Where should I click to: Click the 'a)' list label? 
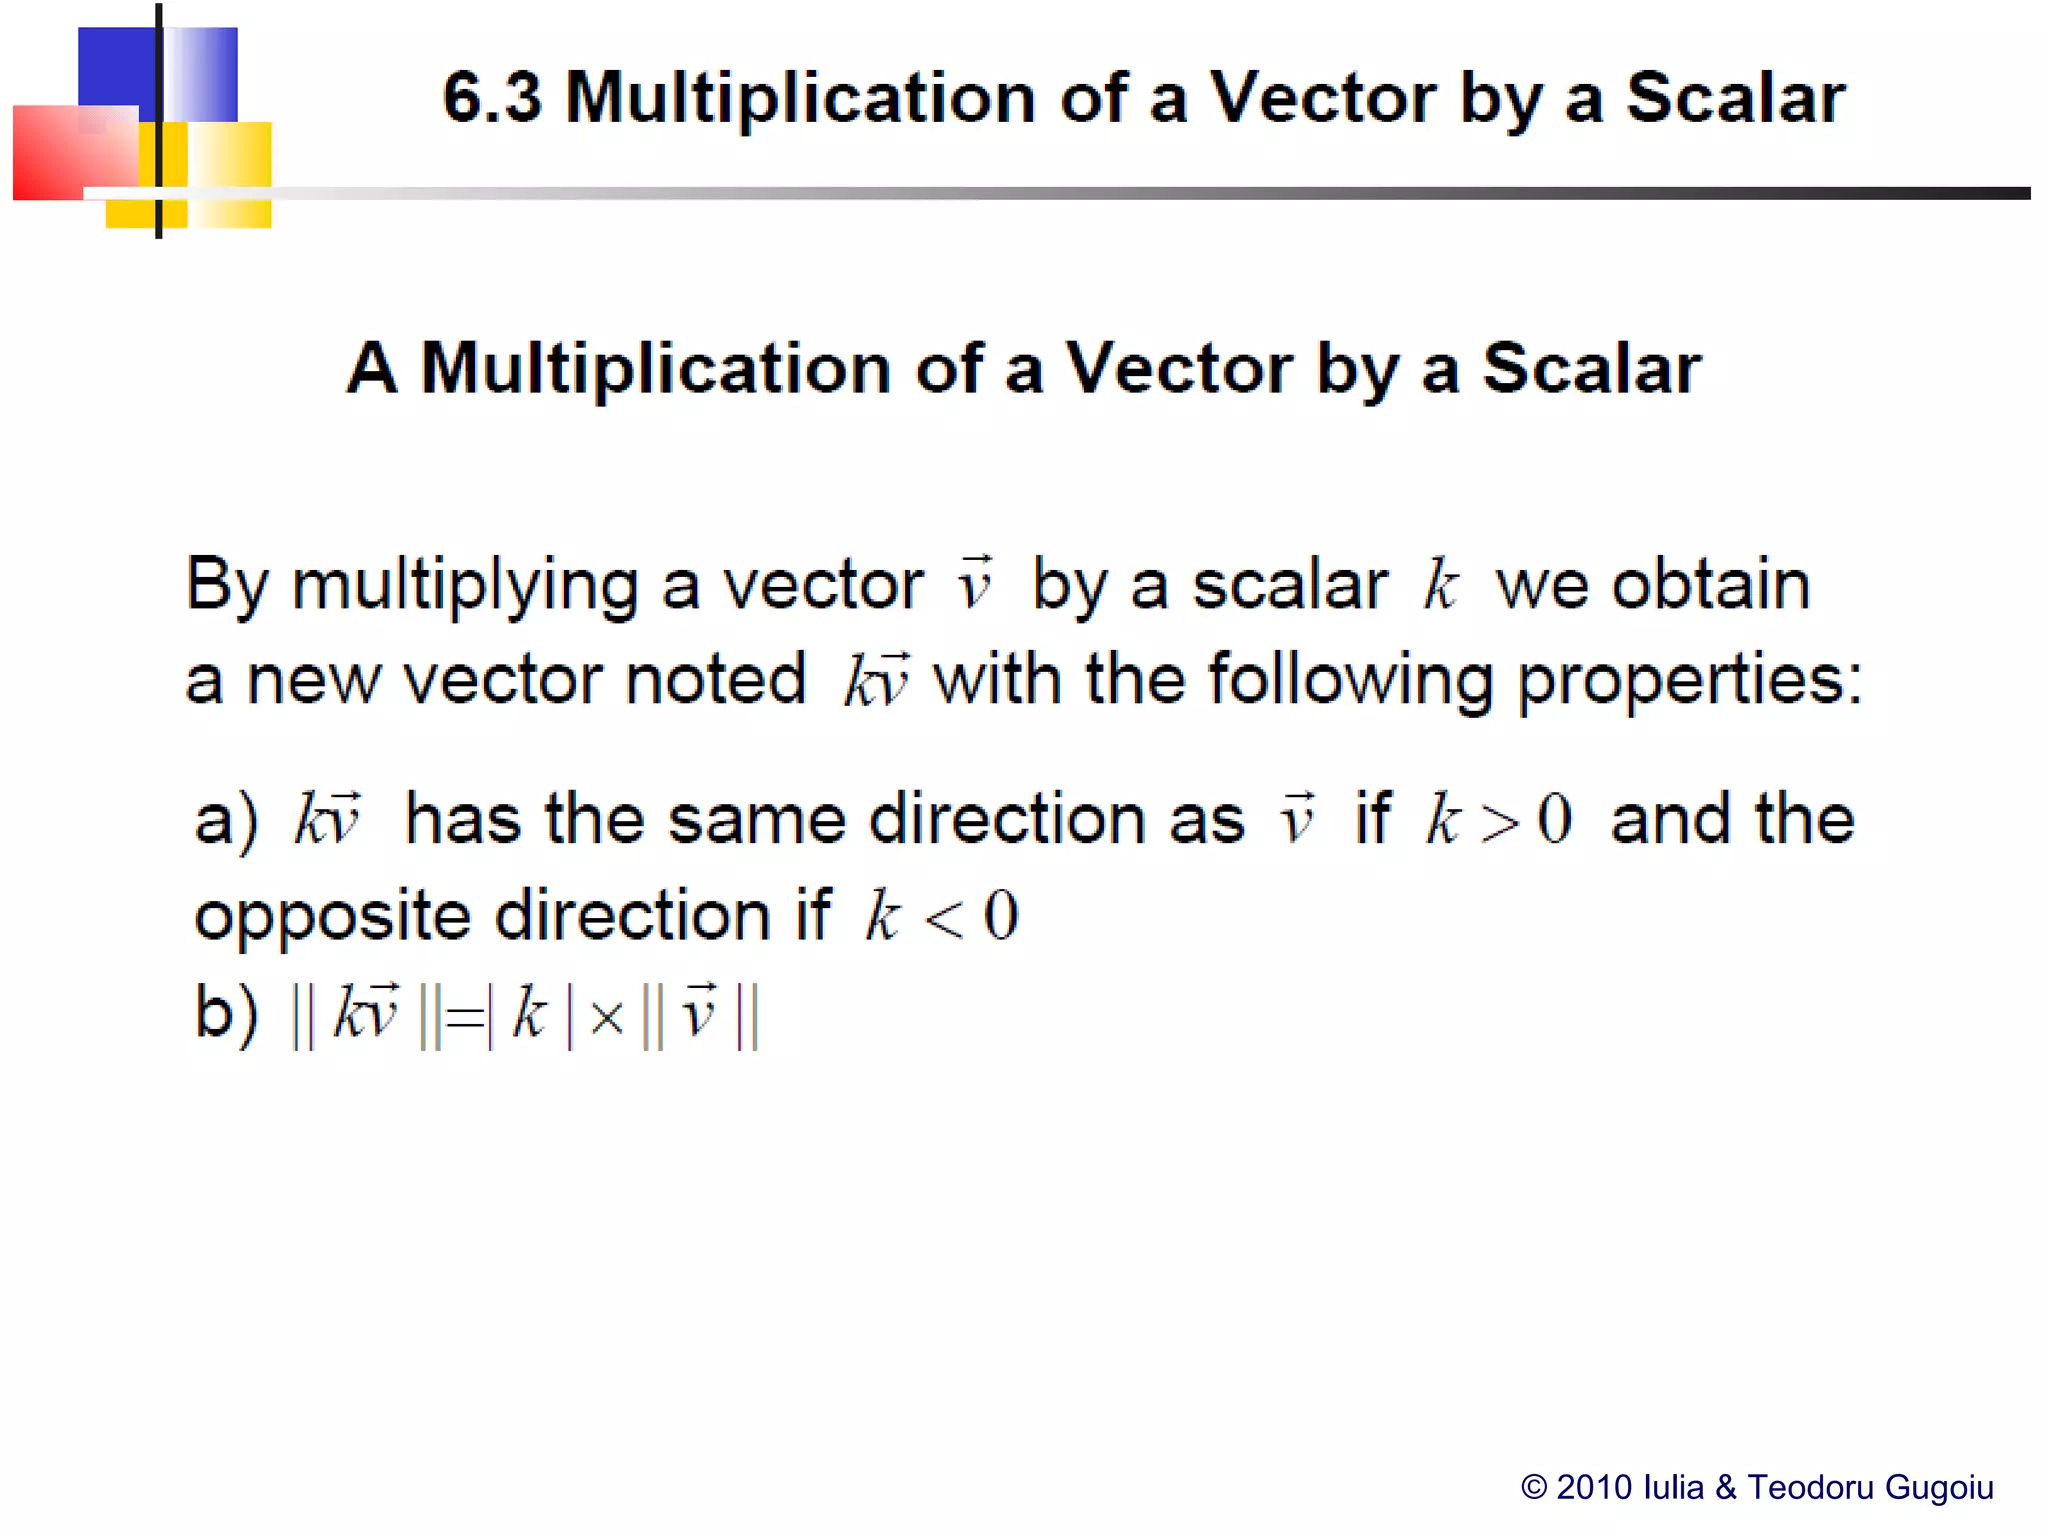(x=226, y=820)
